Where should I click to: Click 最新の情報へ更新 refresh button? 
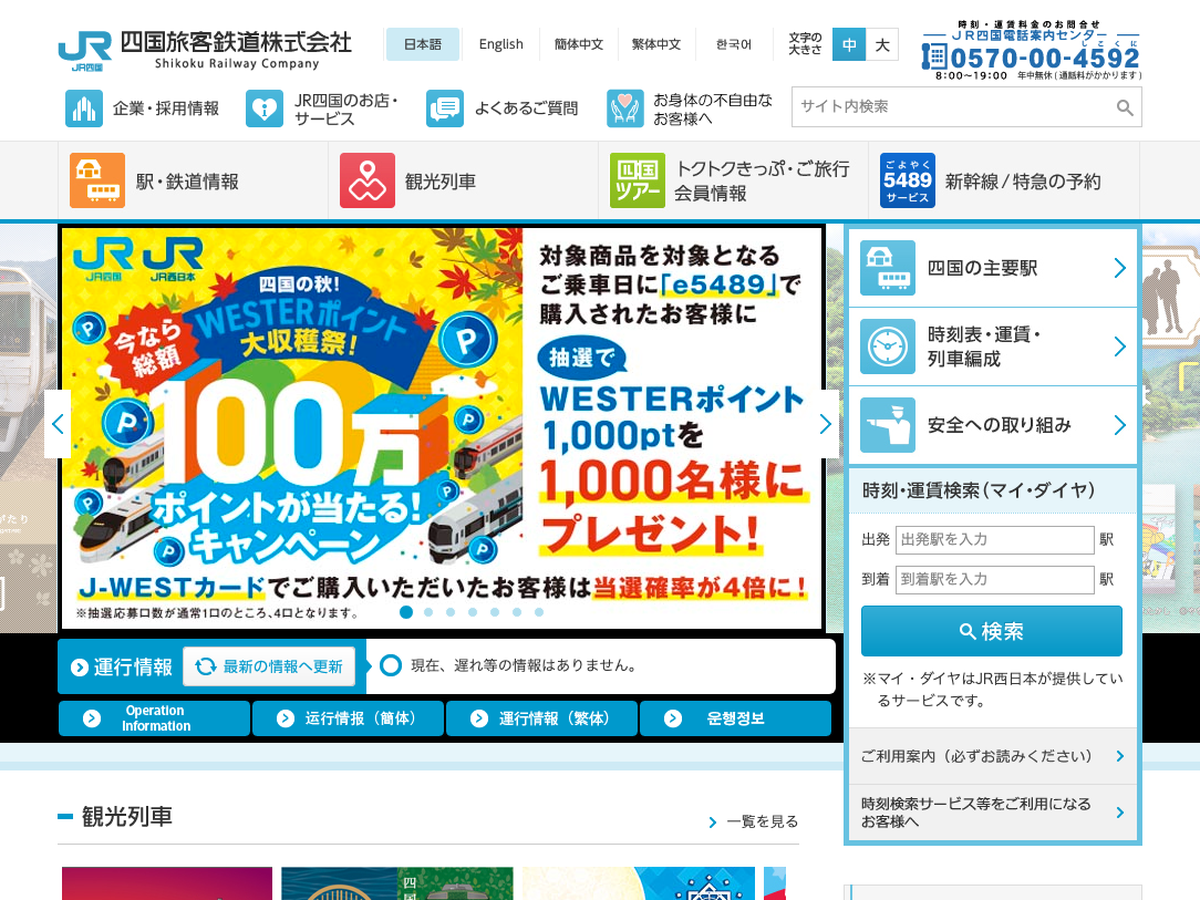269,667
